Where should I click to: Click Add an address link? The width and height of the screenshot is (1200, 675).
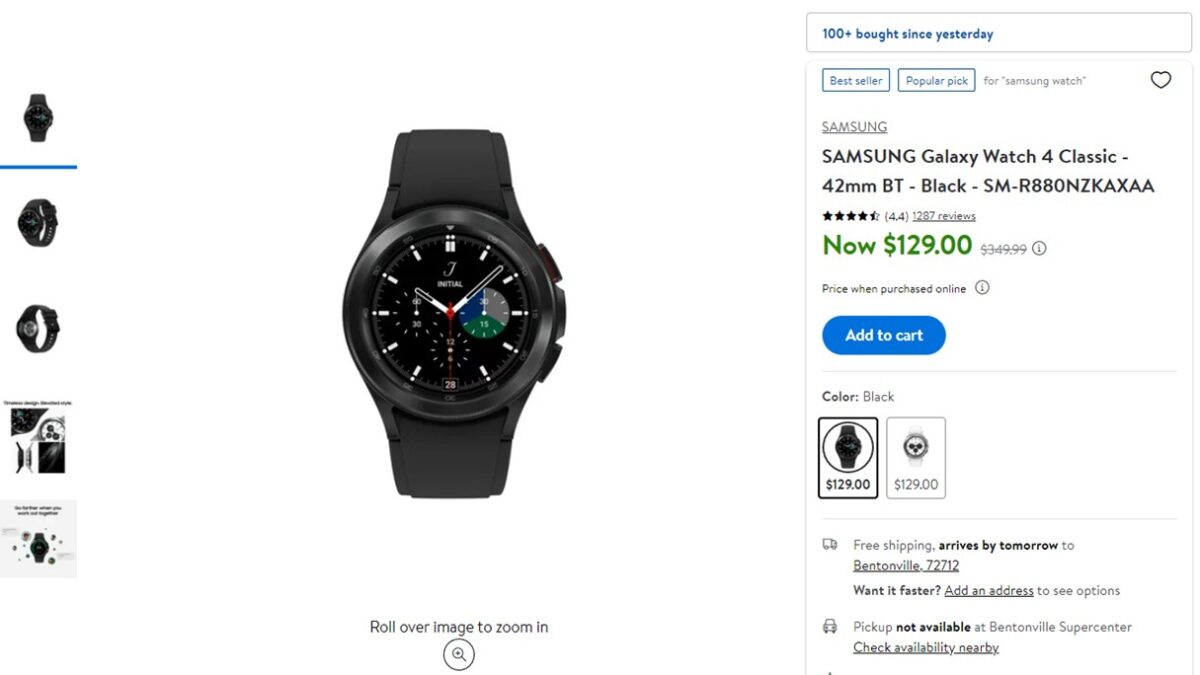click(x=988, y=590)
